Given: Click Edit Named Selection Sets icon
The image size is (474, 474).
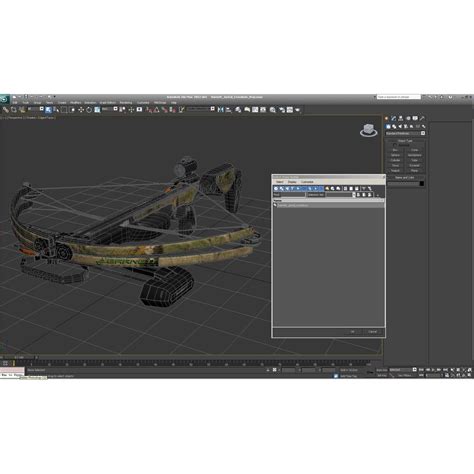Looking at the screenshot, I should (x=182, y=110).
